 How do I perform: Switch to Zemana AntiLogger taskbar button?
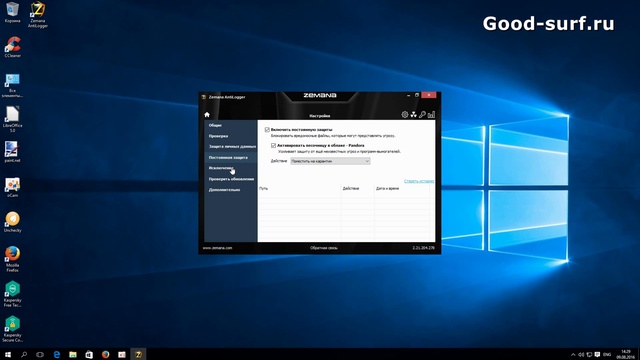pyautogui.click(x=138, y=354)
